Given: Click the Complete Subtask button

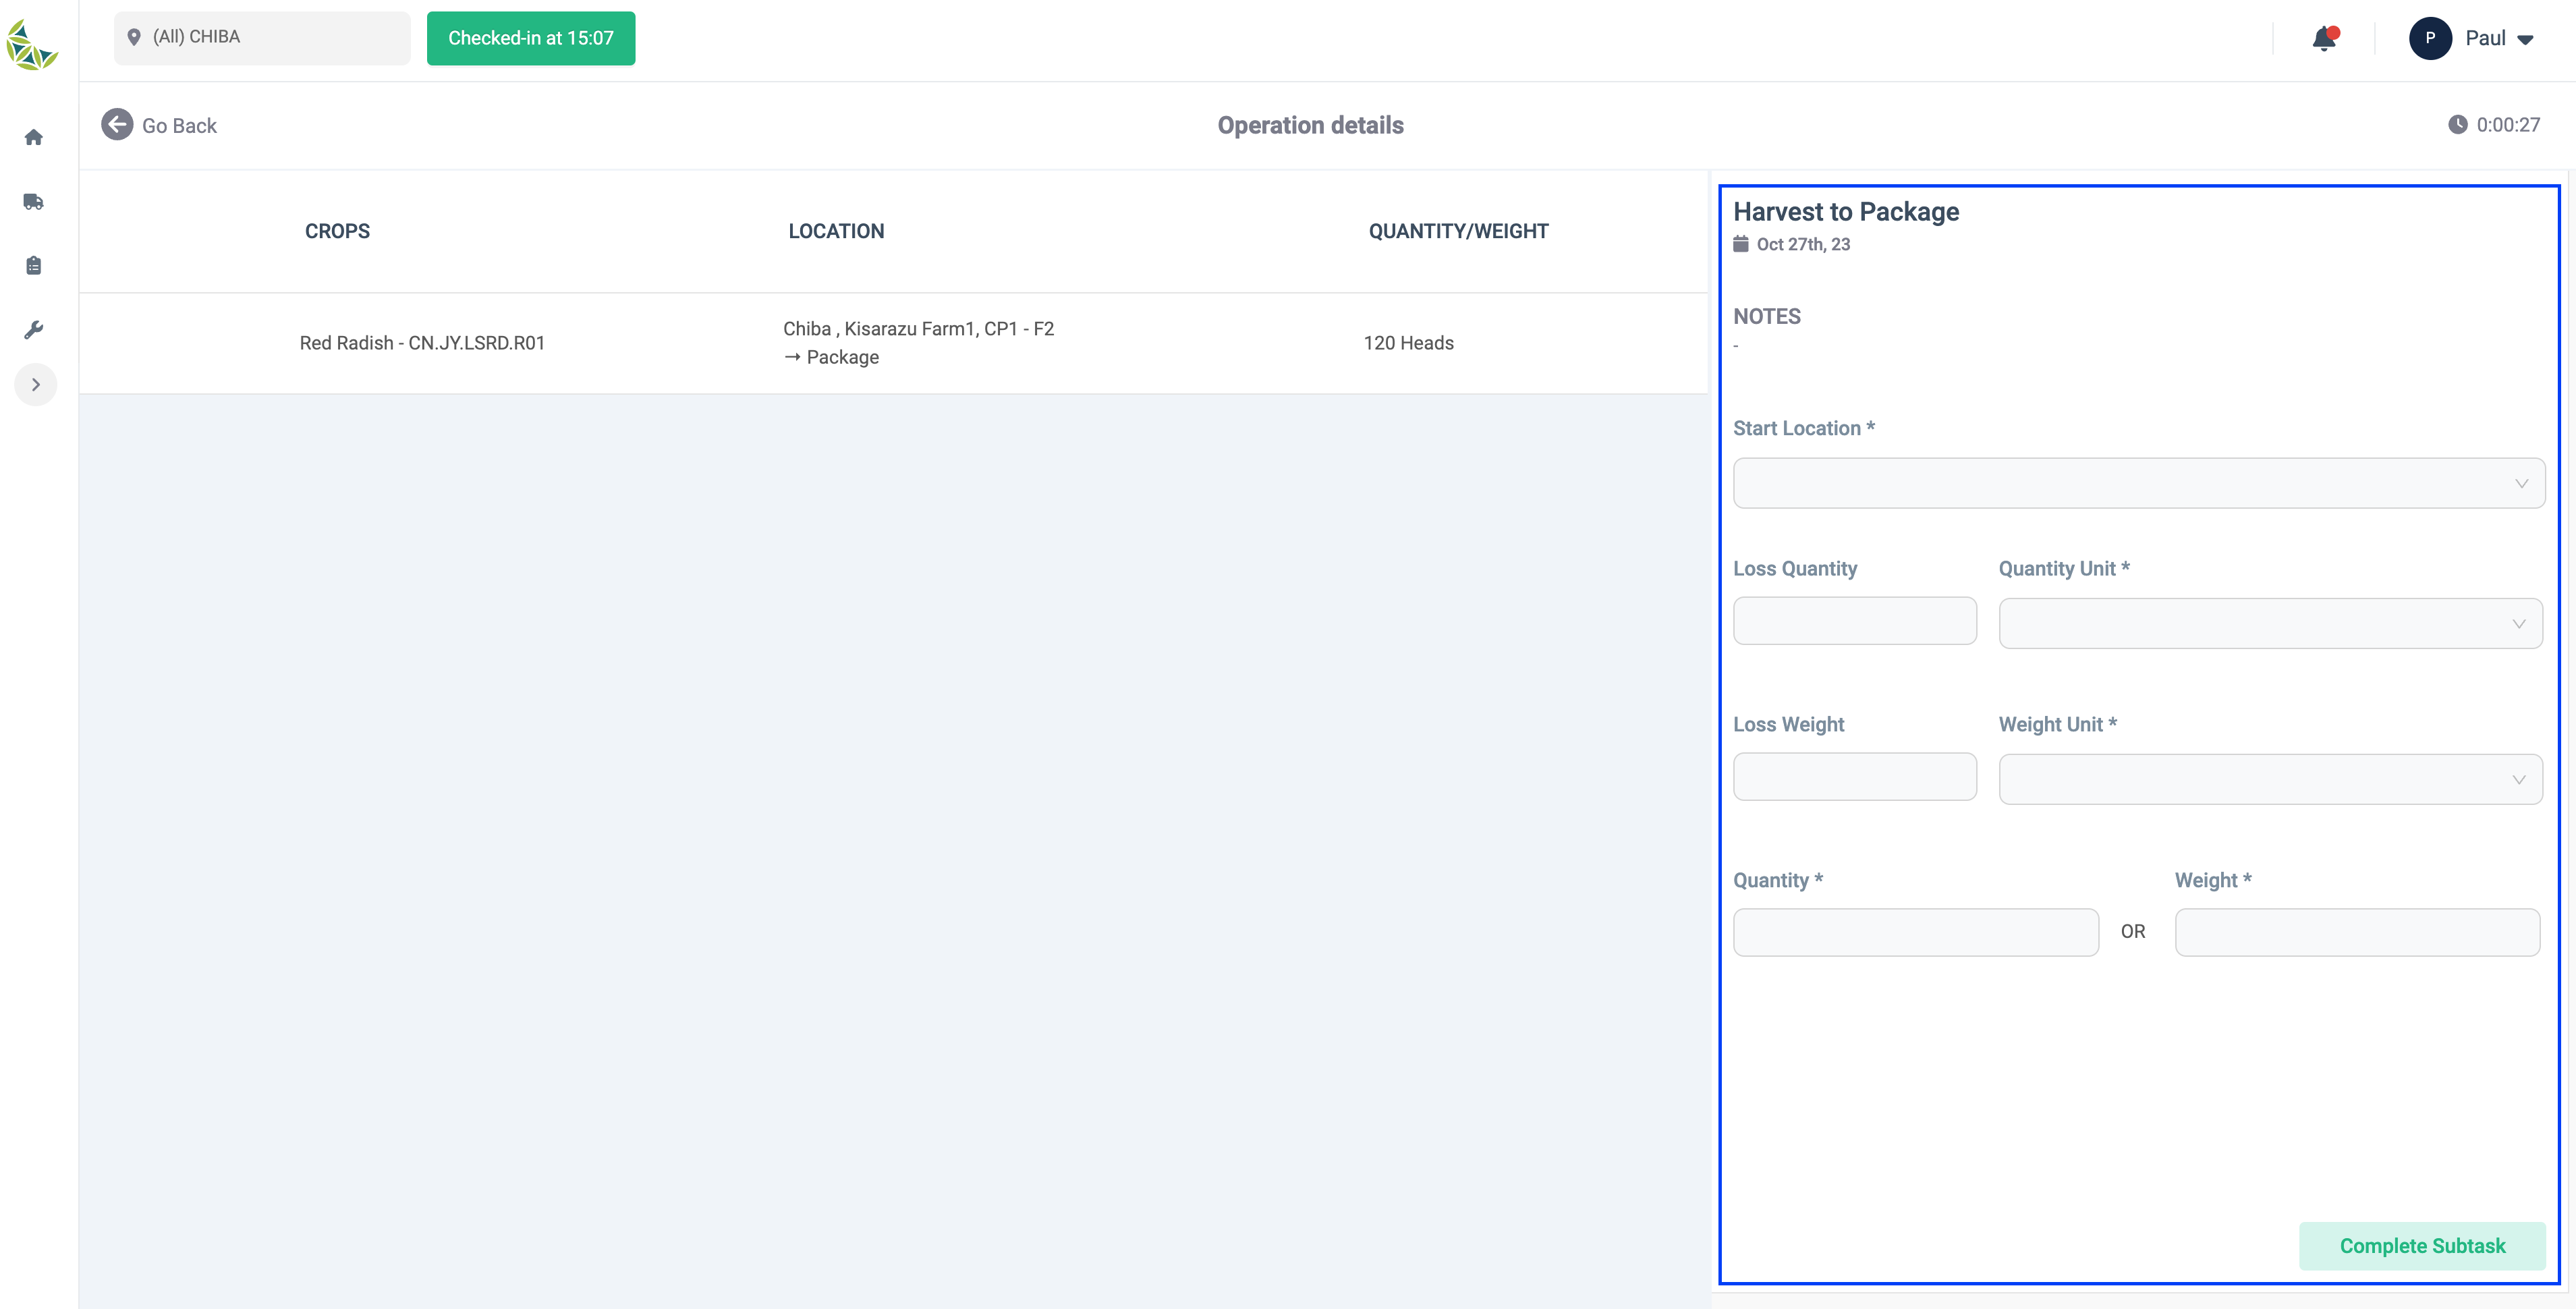Looking at the screenshot, I should coord(2421,1246).
